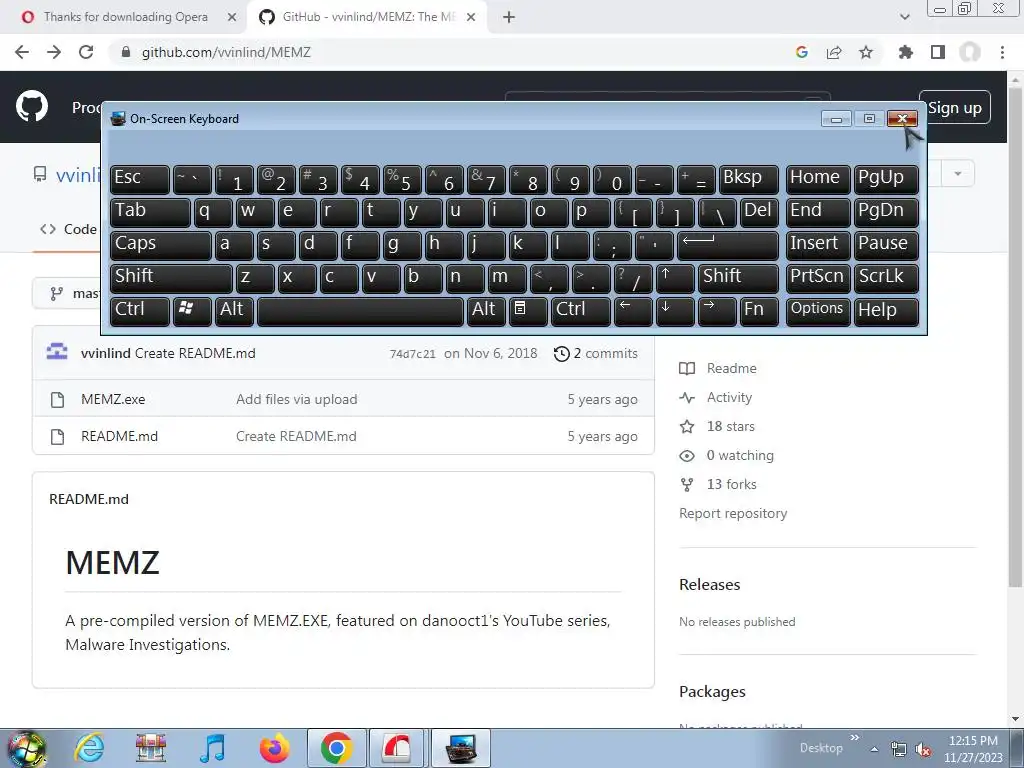Open the 13 forks link
Image resolution: width=1024 pixels, height=768 pixels.
[718, 485]
